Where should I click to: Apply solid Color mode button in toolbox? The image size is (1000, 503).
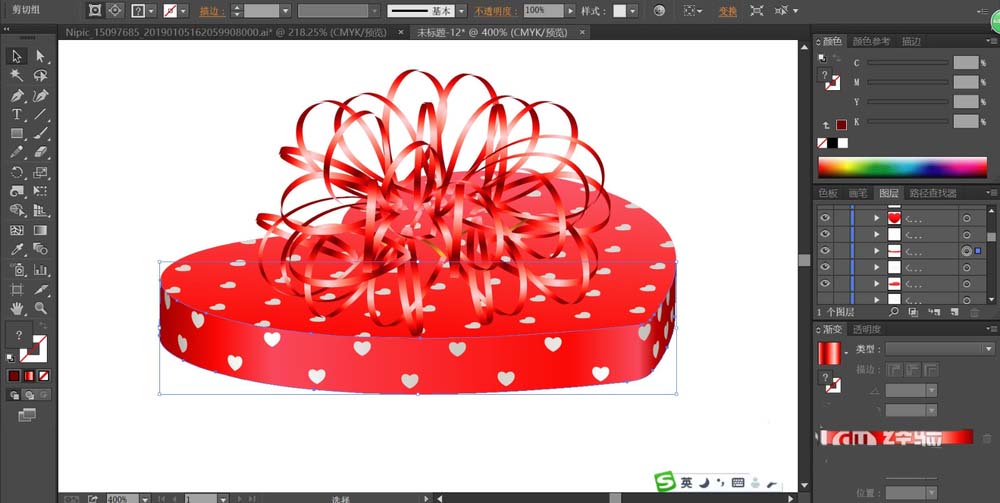click(14, 375)
